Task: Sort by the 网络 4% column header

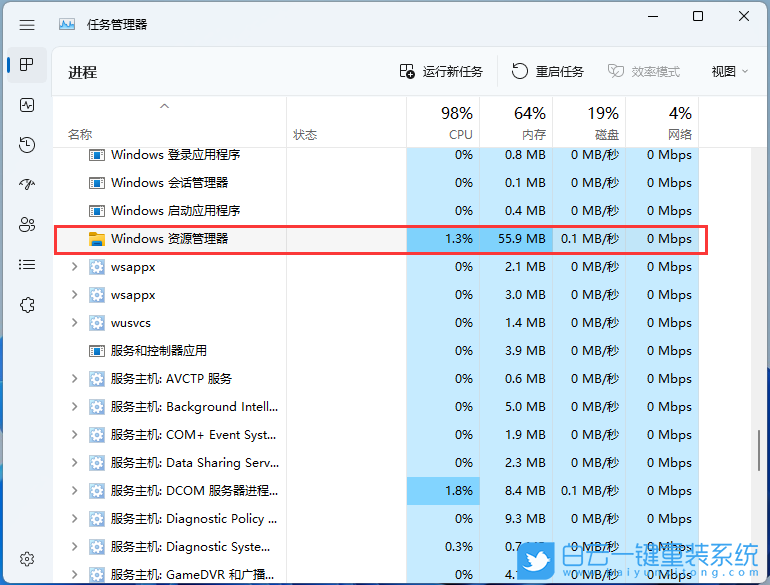Action: coord(662,122)
